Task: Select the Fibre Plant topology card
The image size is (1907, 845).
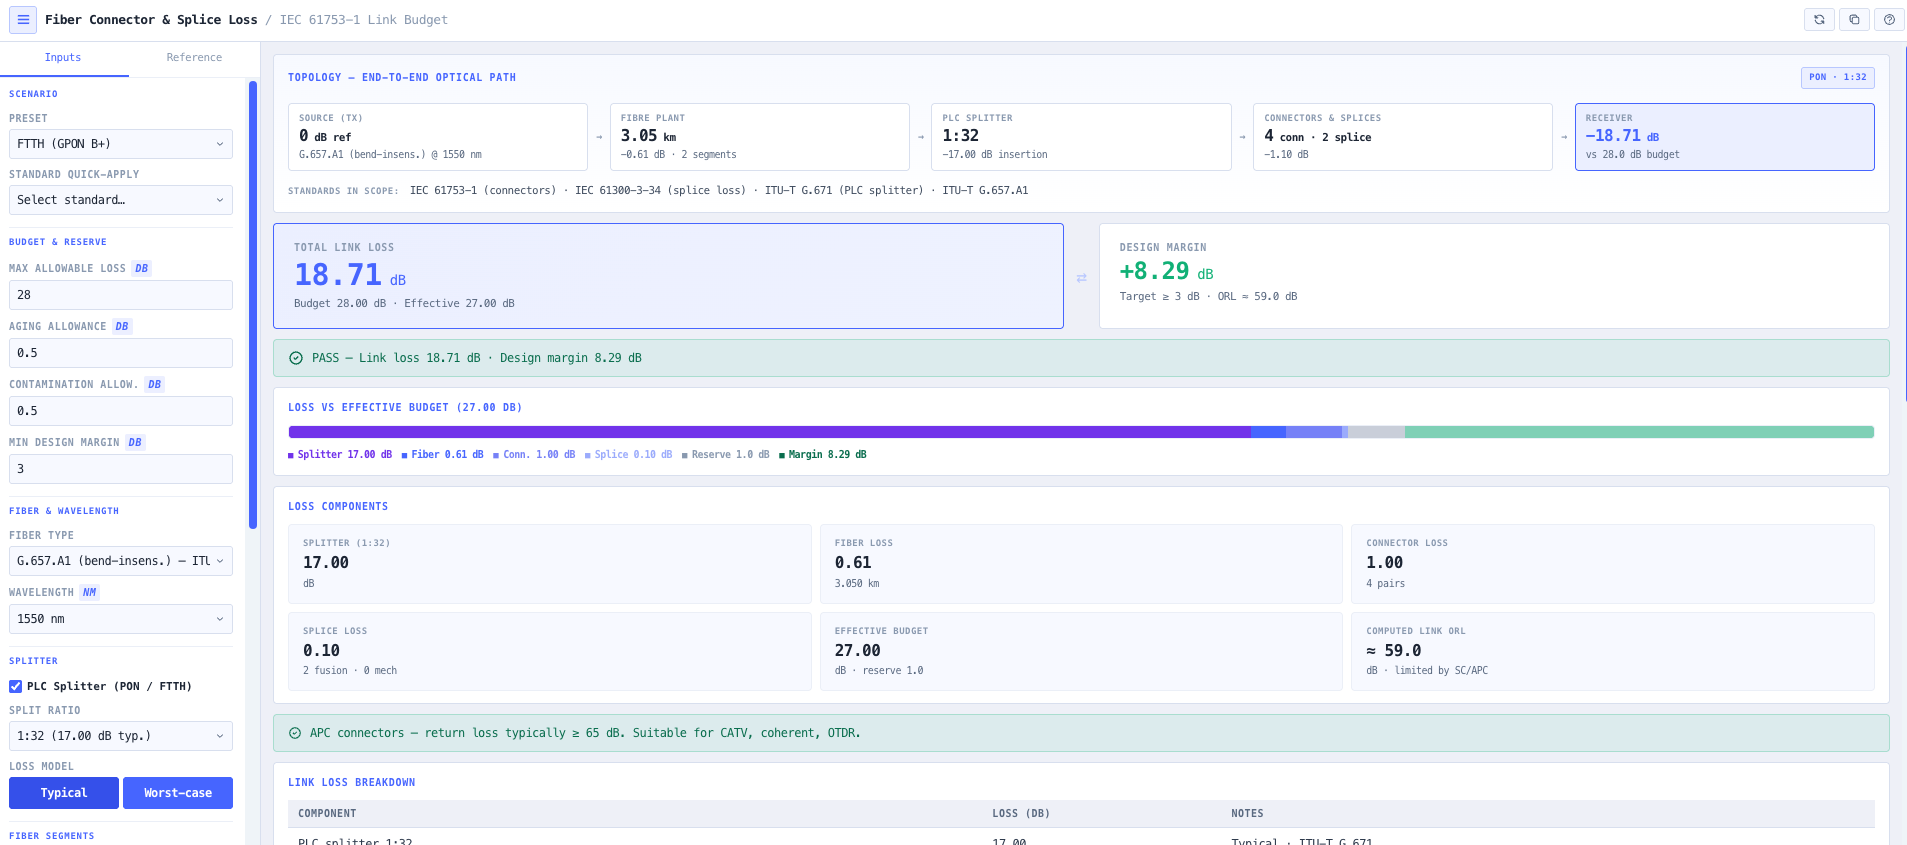Action: pos(760,137)
